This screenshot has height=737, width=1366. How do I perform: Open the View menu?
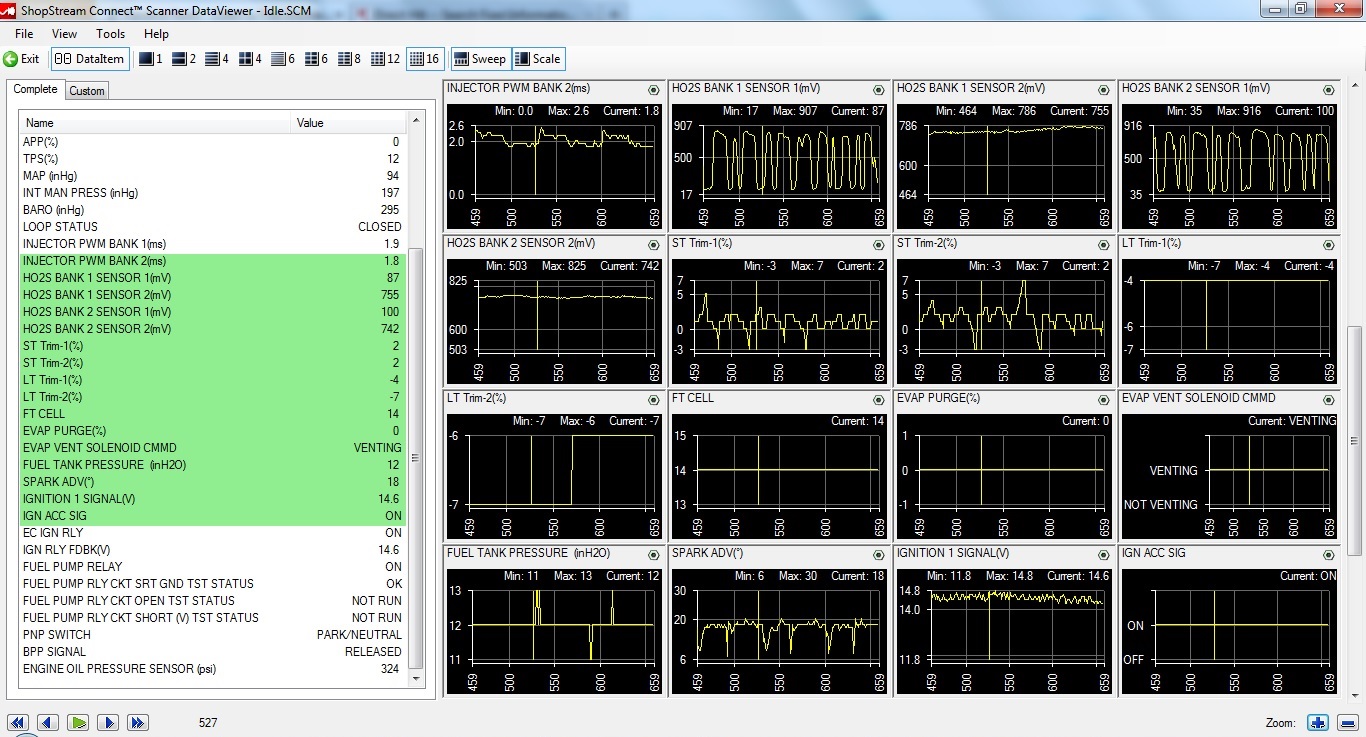[x=64, y=34]
